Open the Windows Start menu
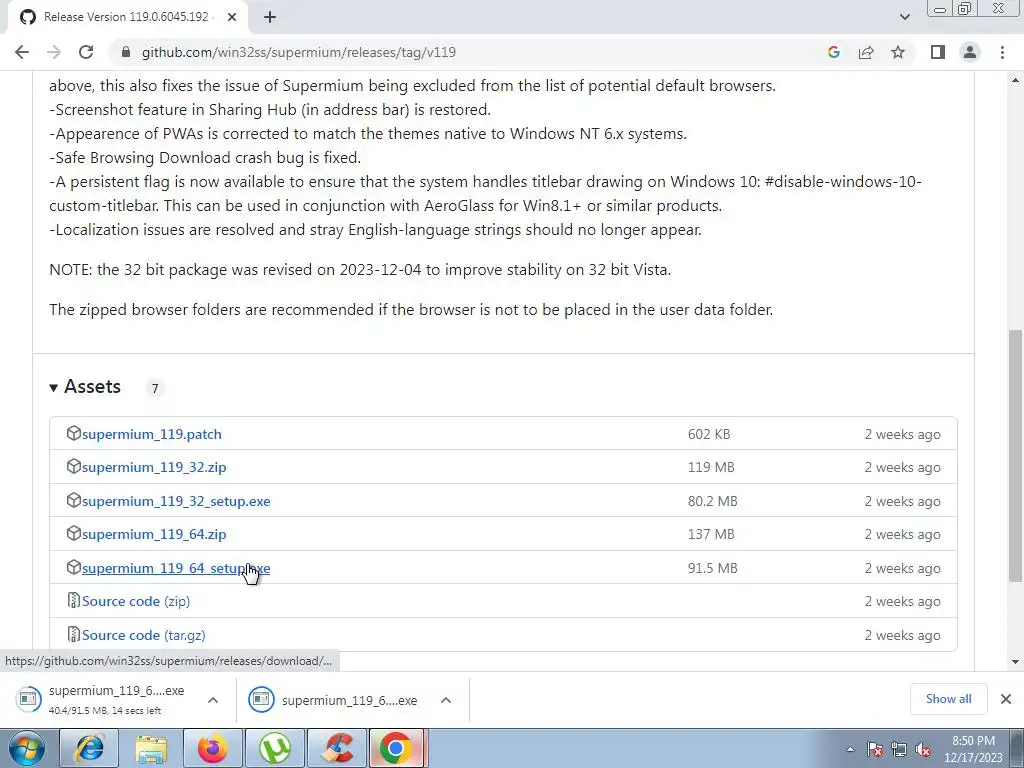The width and height of the screenshot is (1024, 768). [27, 748]
